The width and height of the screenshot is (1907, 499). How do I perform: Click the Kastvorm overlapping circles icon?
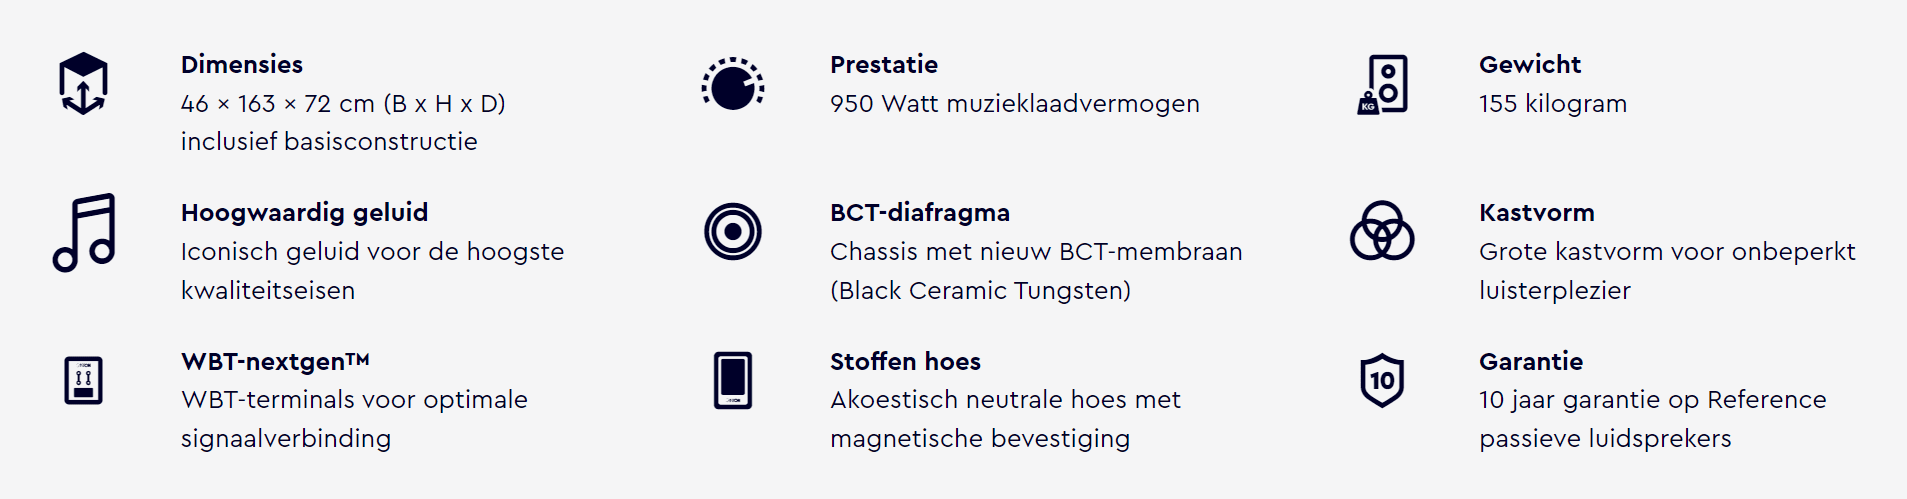point(1382,231)
